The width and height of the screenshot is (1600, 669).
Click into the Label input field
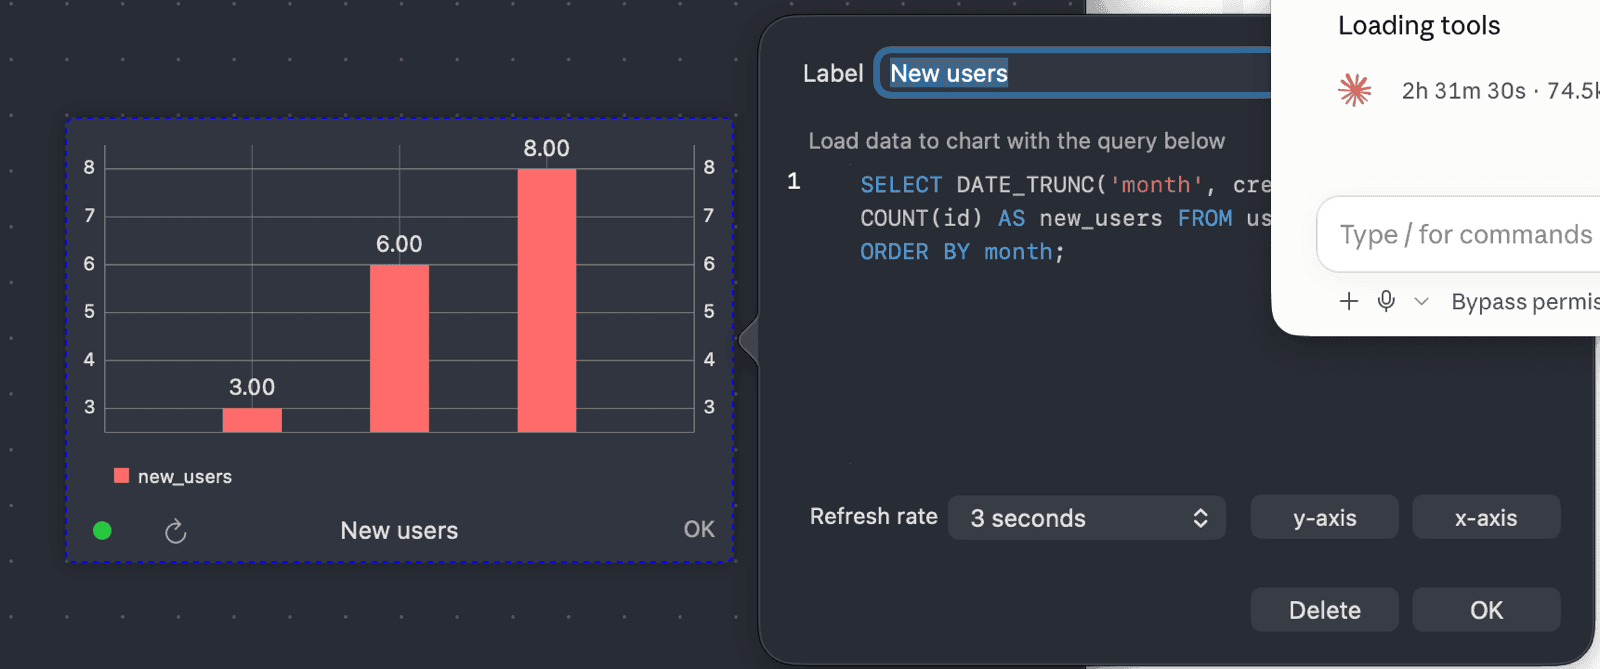tap(1075, 73)
